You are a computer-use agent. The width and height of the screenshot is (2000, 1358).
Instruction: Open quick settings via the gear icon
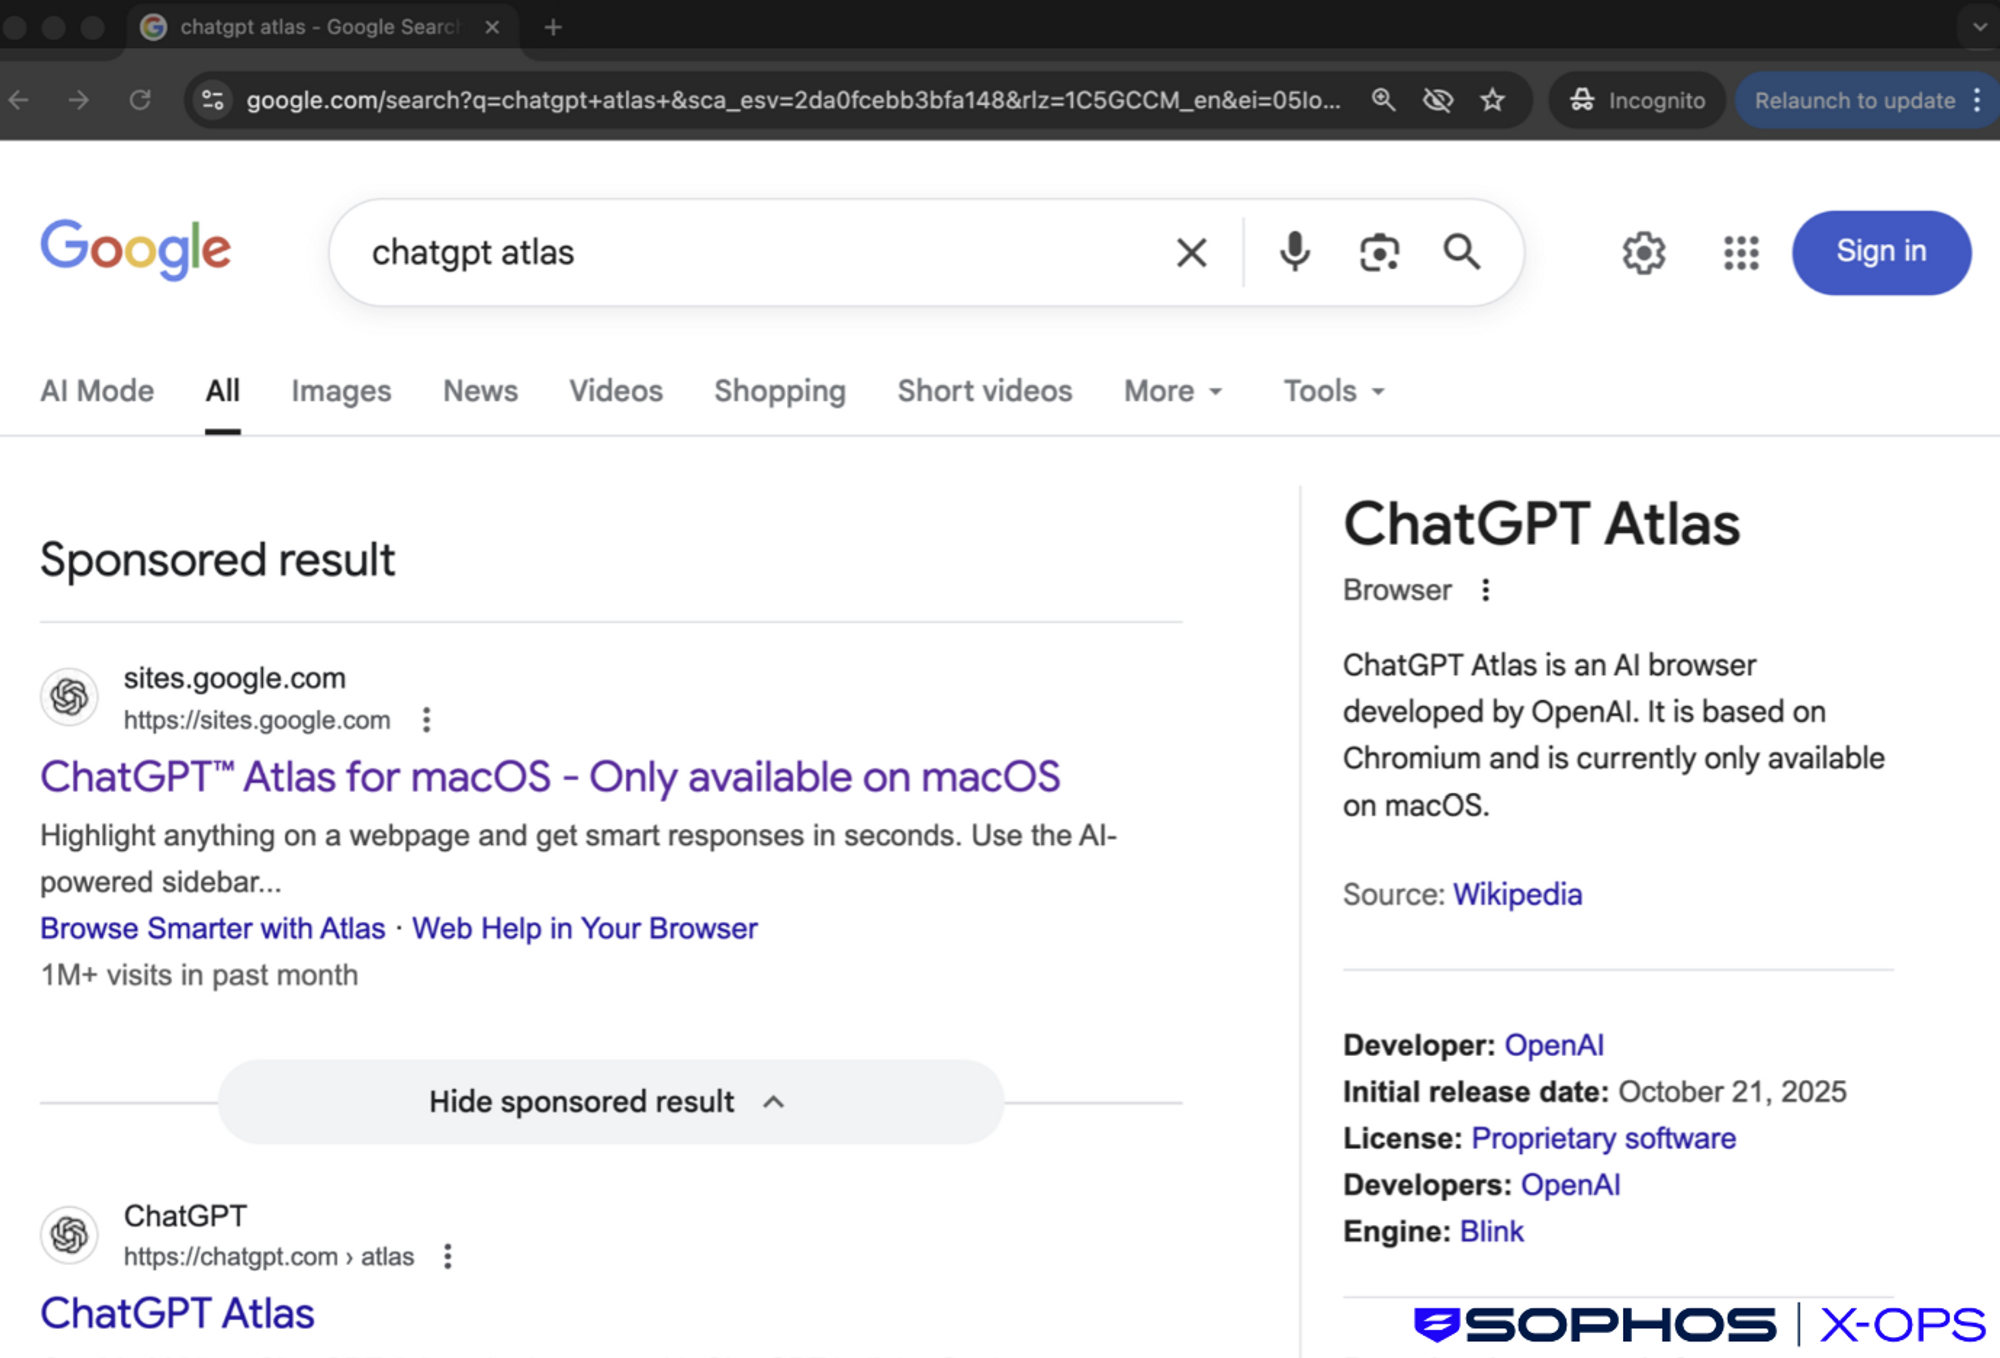tap(1644, 252)
